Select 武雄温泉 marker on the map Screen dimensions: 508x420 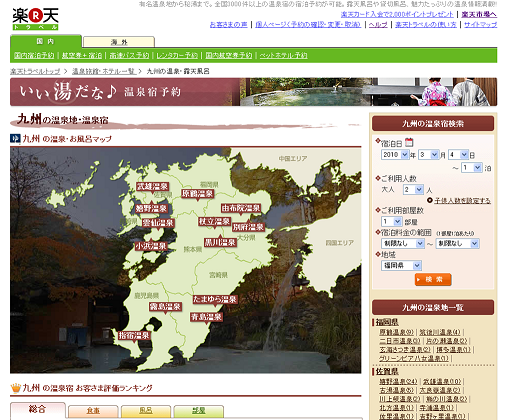[152, 187]
